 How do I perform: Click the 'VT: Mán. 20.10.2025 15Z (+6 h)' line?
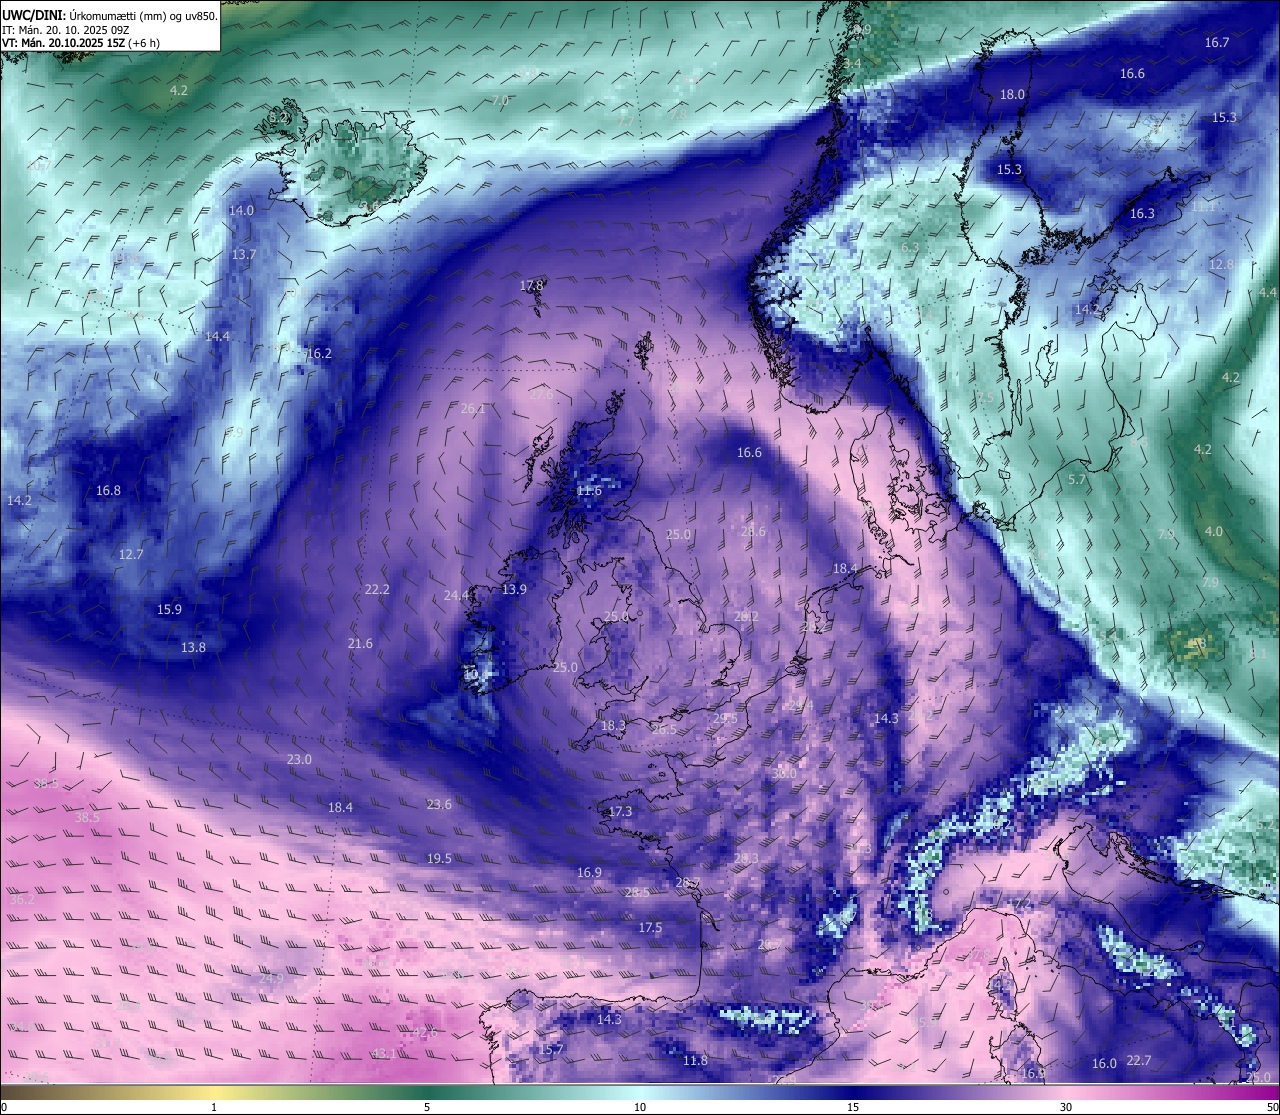pyautogui.click(x=81, y=43)
